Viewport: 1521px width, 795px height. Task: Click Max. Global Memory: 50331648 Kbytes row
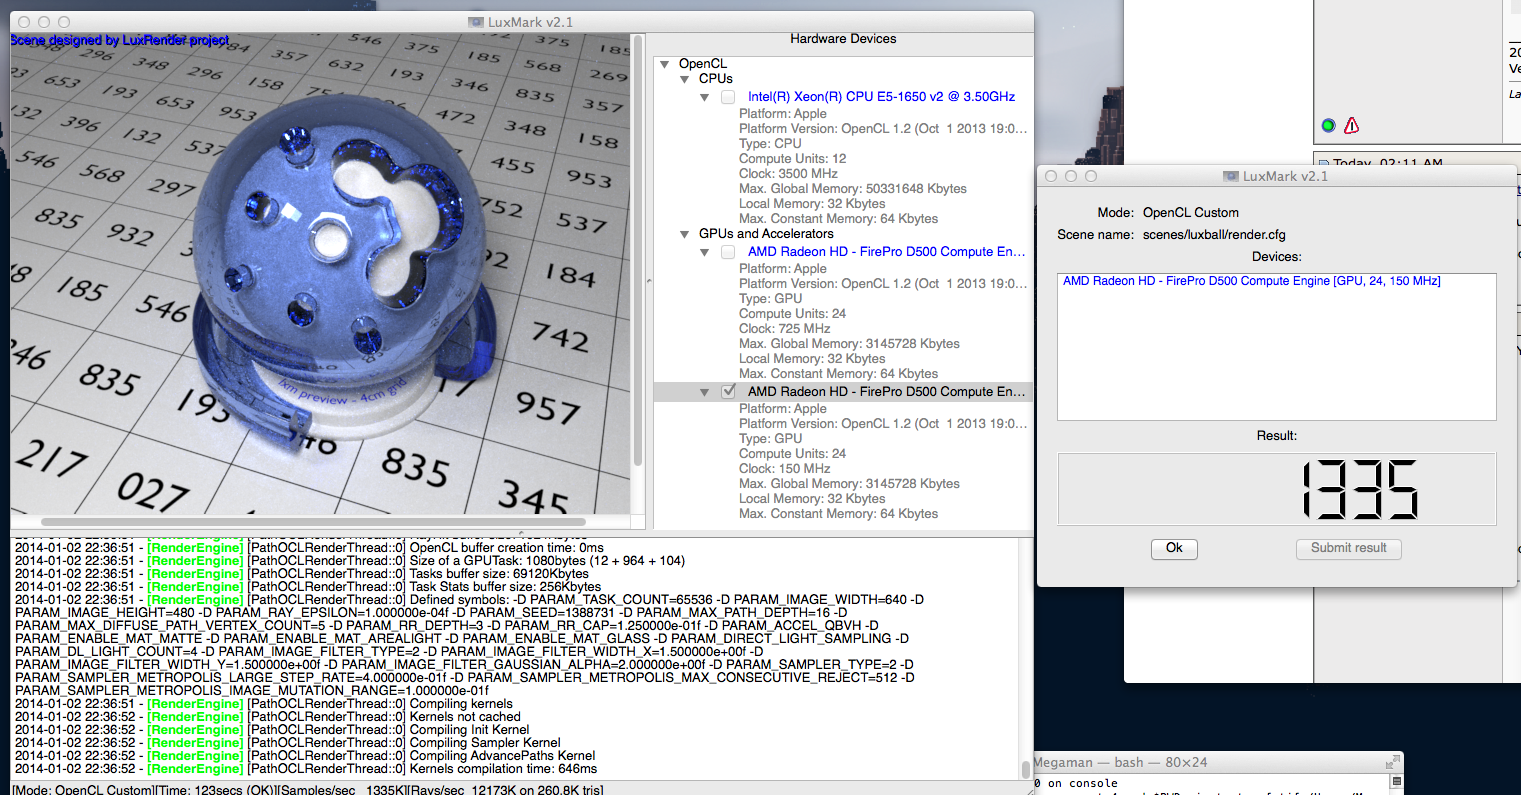[x=853, y=189]
